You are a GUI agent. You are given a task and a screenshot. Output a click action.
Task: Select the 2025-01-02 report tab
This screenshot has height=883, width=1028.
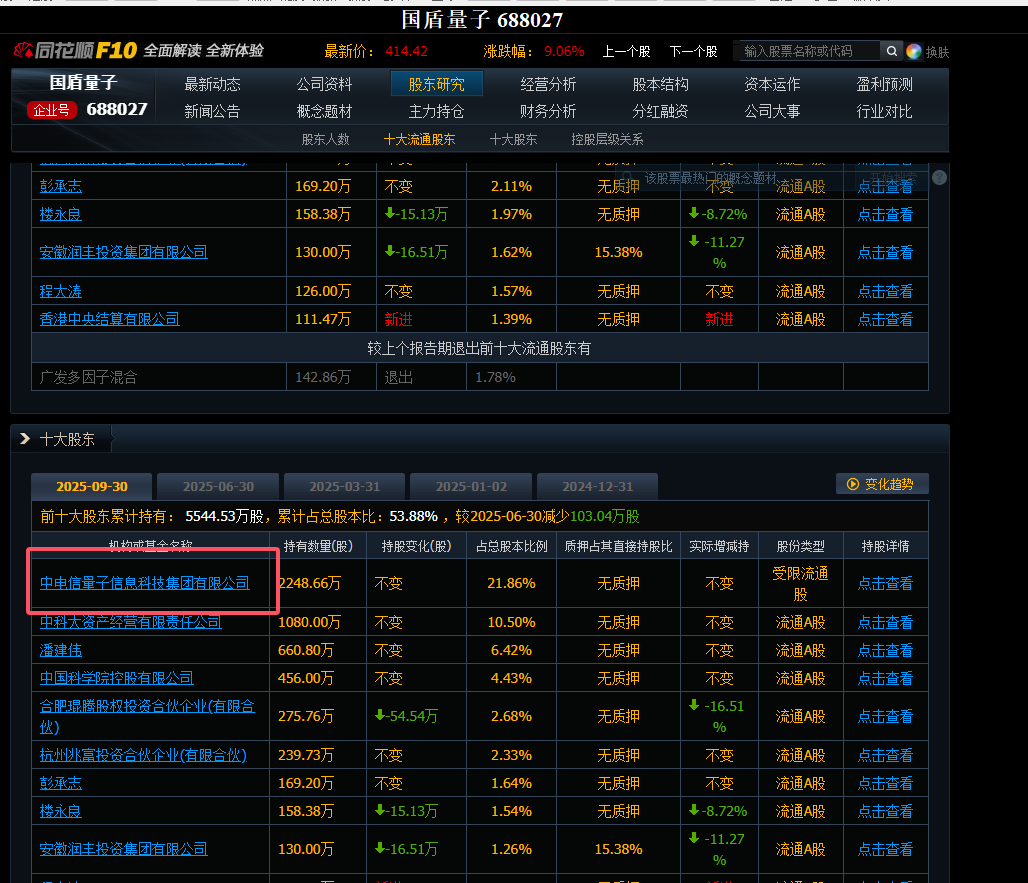471,486
